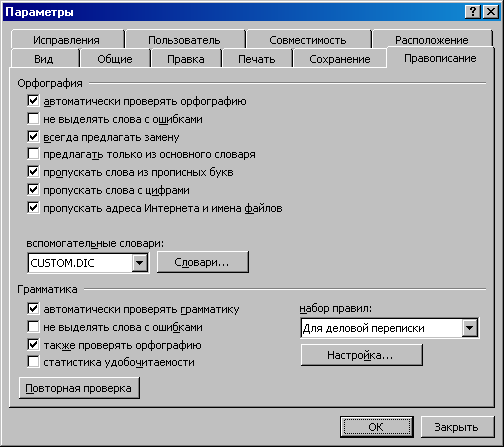Open the Настройка... button
The image size is (504, 447).
point(361,355)
